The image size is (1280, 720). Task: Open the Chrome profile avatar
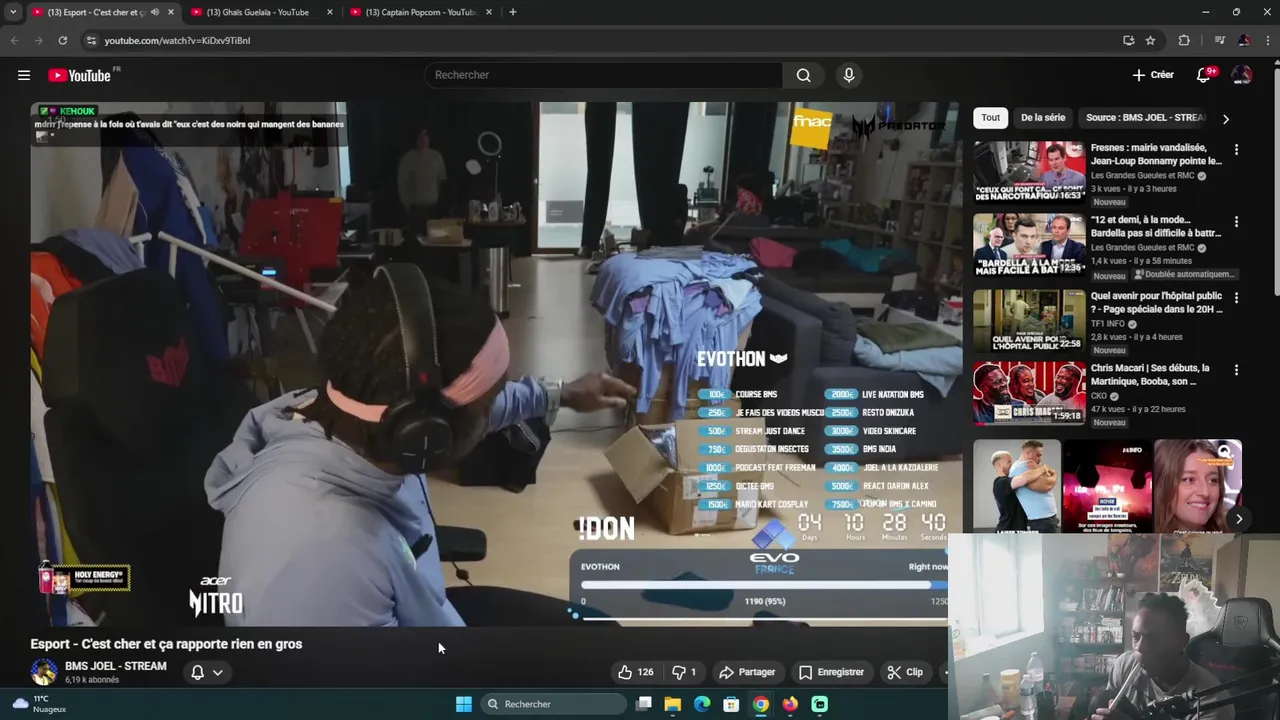[x=1244, y=40]
